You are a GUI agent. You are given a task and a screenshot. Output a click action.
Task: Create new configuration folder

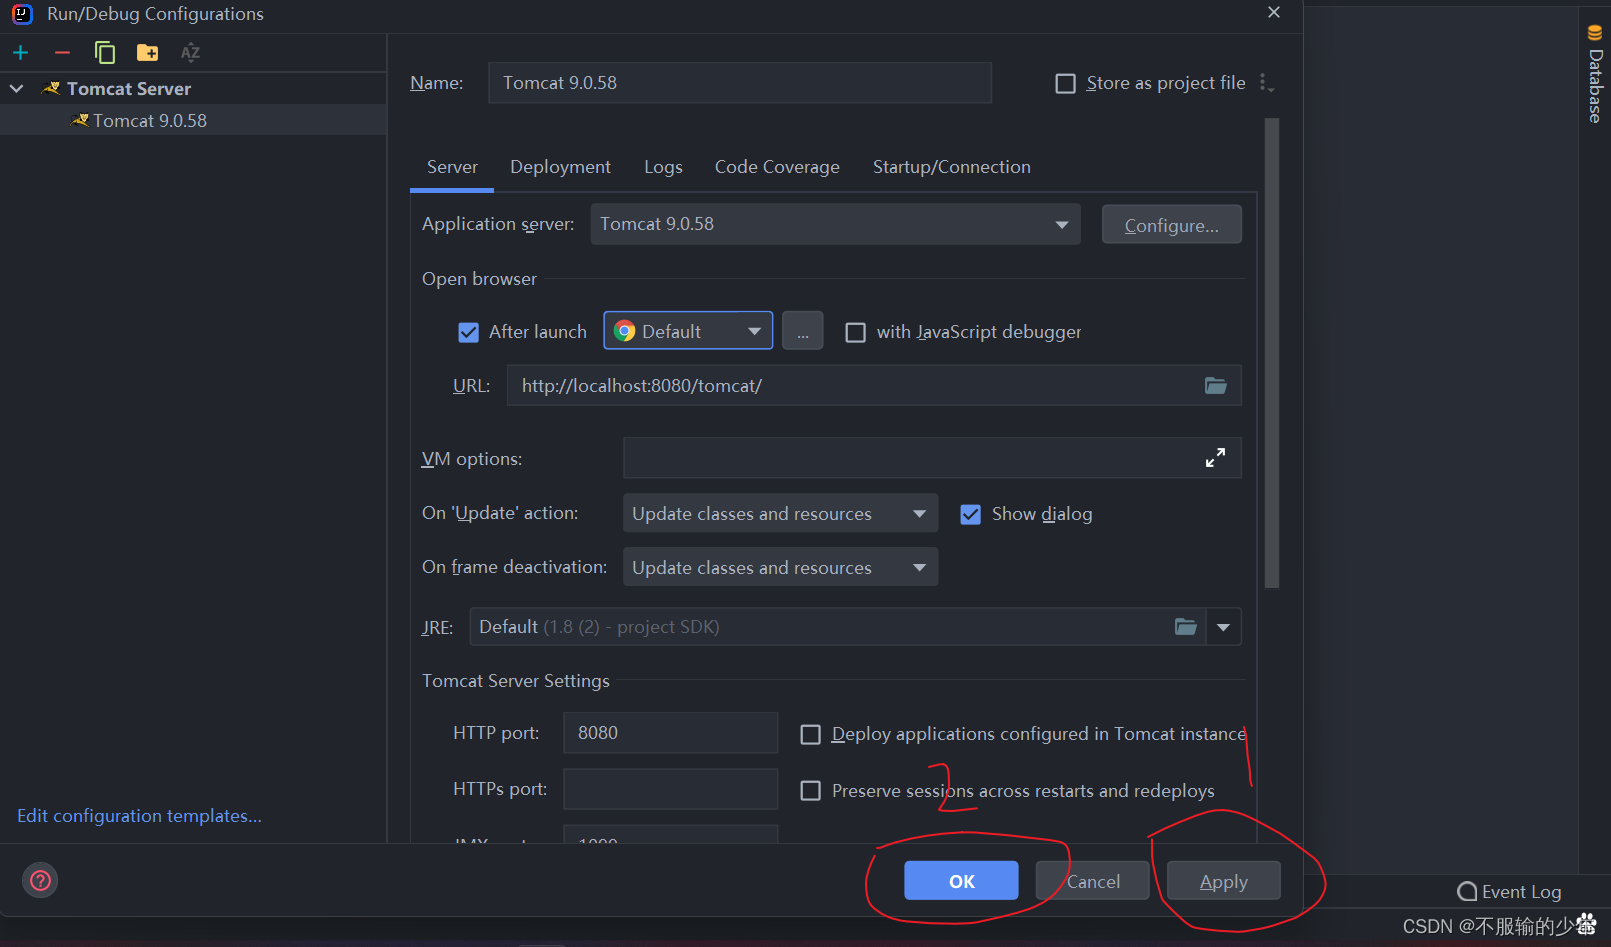pyautogui.click(x=147, y=53)
